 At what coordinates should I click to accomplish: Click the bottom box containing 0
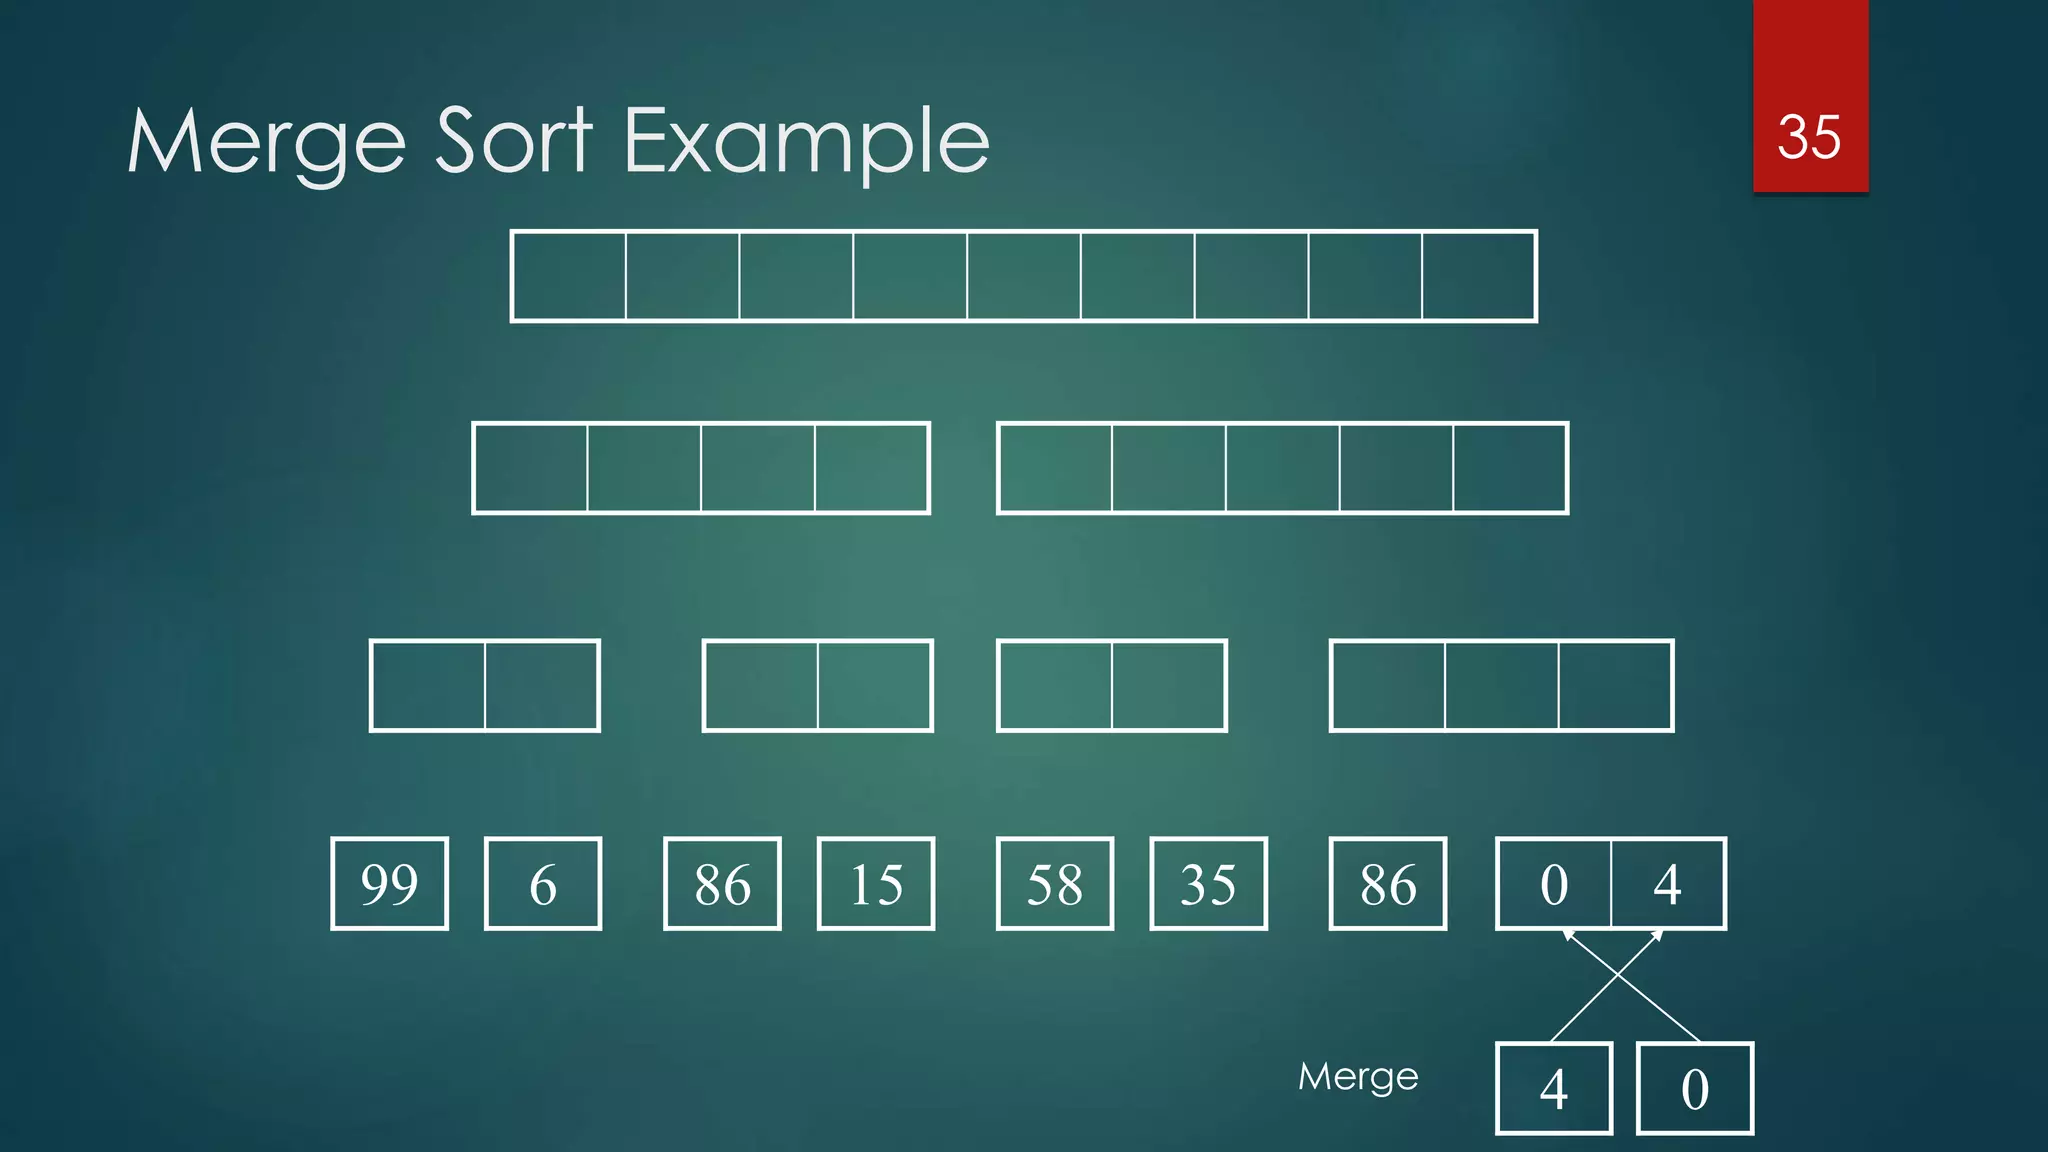1695,1089
